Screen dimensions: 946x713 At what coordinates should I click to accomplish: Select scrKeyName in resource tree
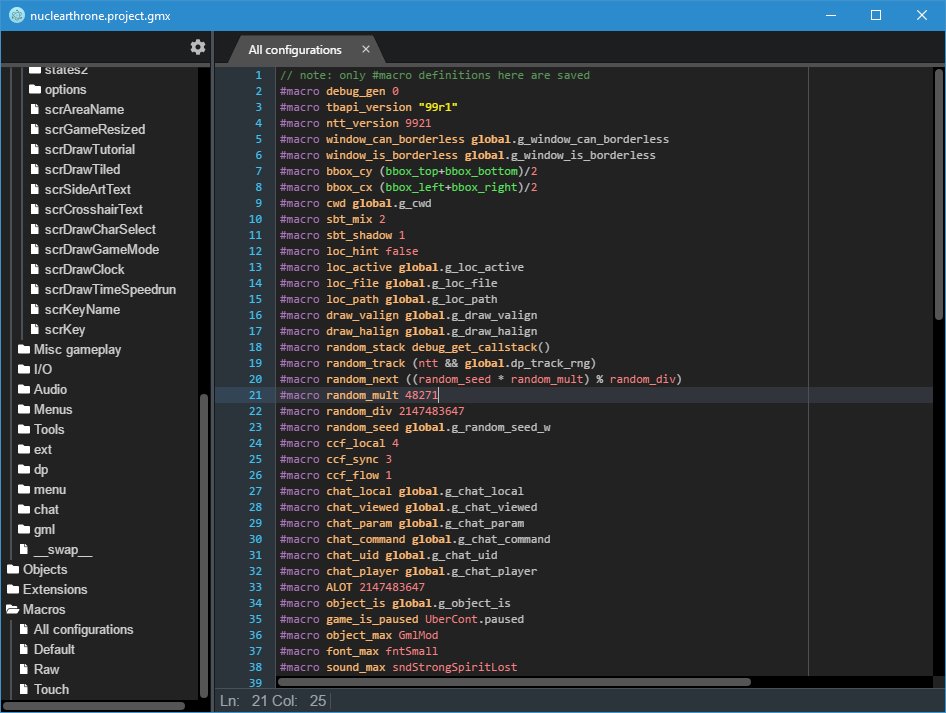click(82, 309)
